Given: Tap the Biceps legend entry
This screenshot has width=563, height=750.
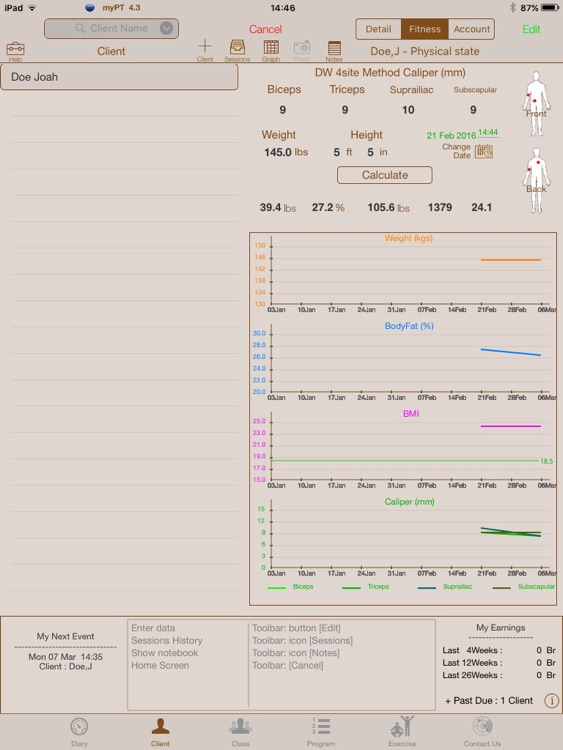Looking at the screenshot, I should (x=291, y=587).
